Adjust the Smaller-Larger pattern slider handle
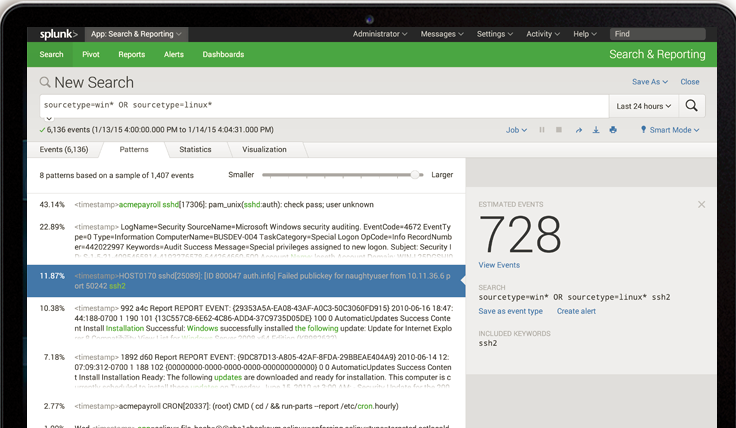The image size is (736, 428). (x=415, y=174)
